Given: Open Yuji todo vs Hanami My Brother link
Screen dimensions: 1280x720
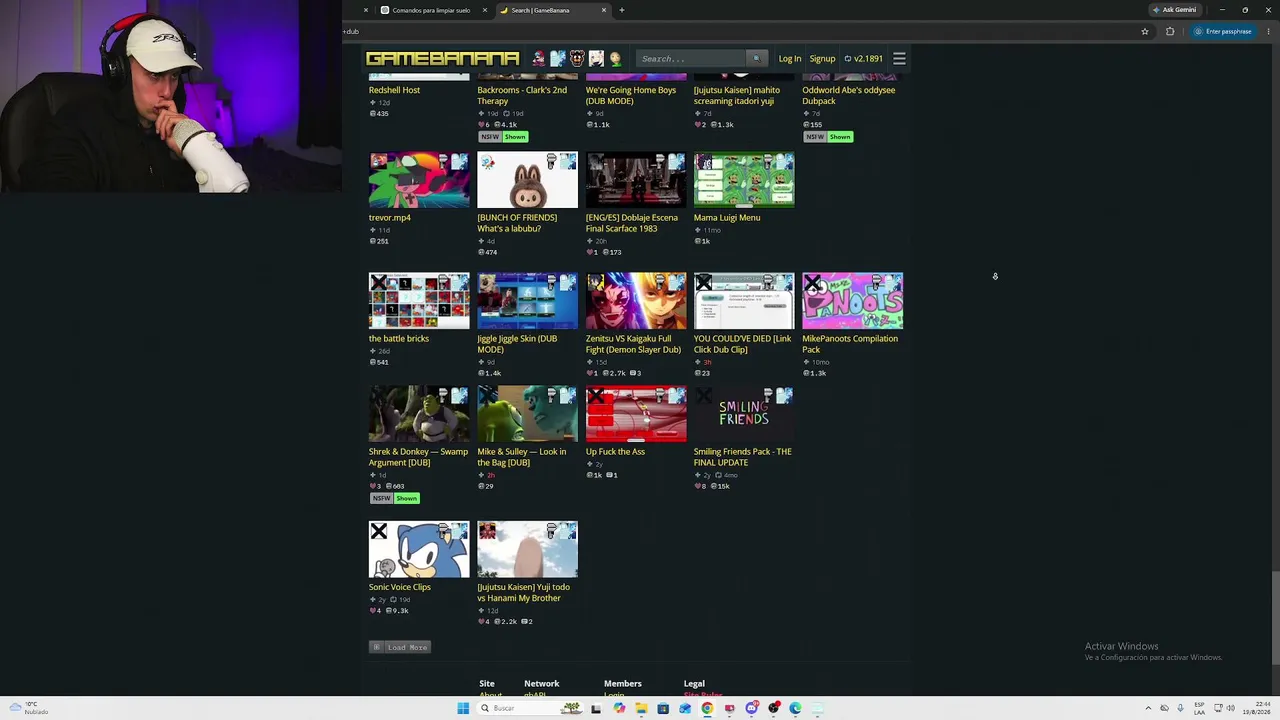Looking at the screenshot, I should [x=523, y=593].
